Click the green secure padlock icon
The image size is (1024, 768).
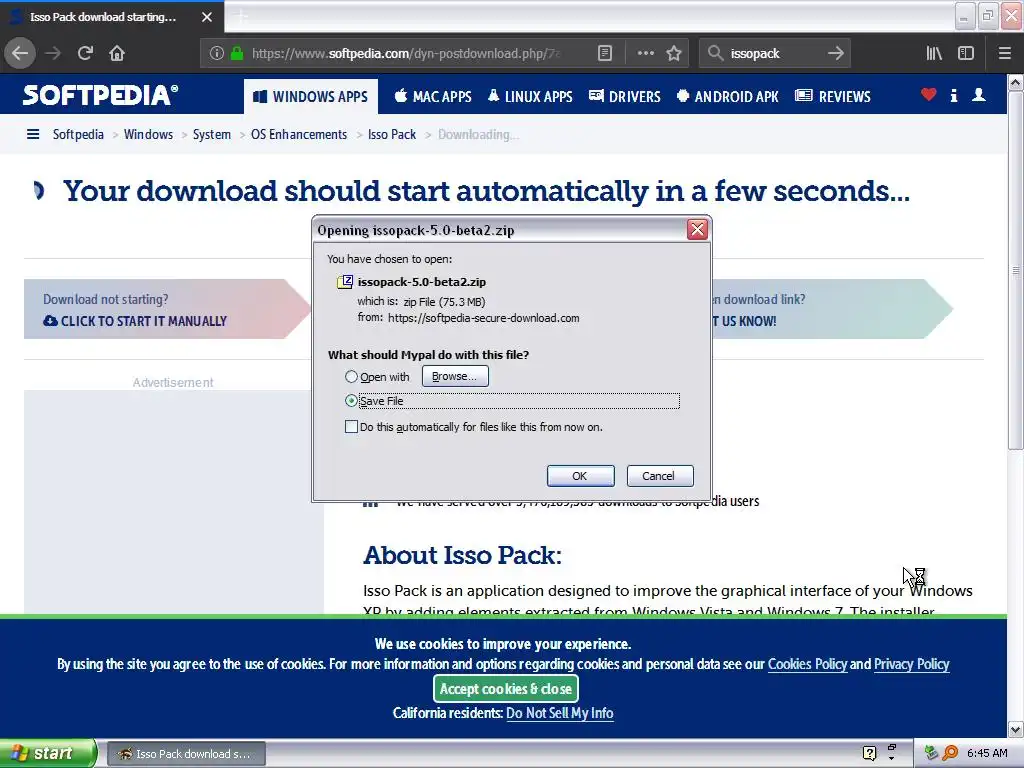click(x=237, y=54)
